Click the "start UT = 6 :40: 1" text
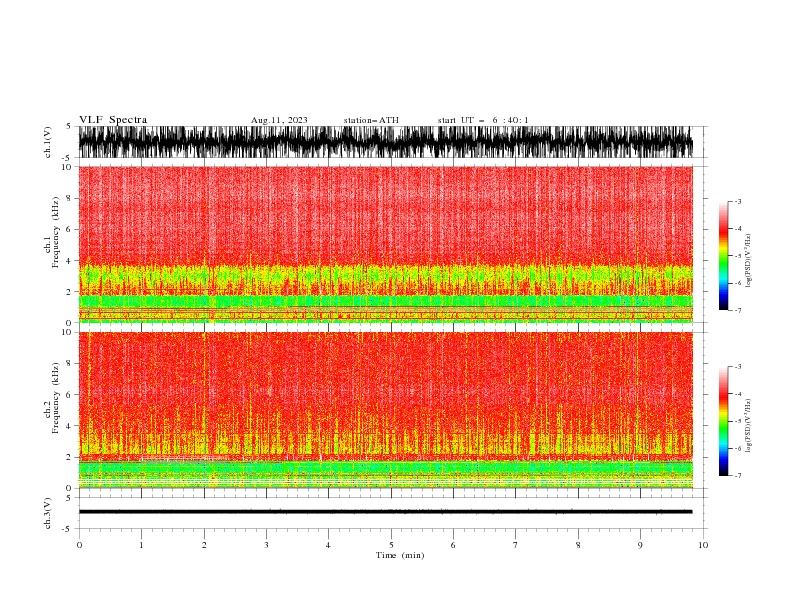 pyautogui.click(x=483, y=120)
